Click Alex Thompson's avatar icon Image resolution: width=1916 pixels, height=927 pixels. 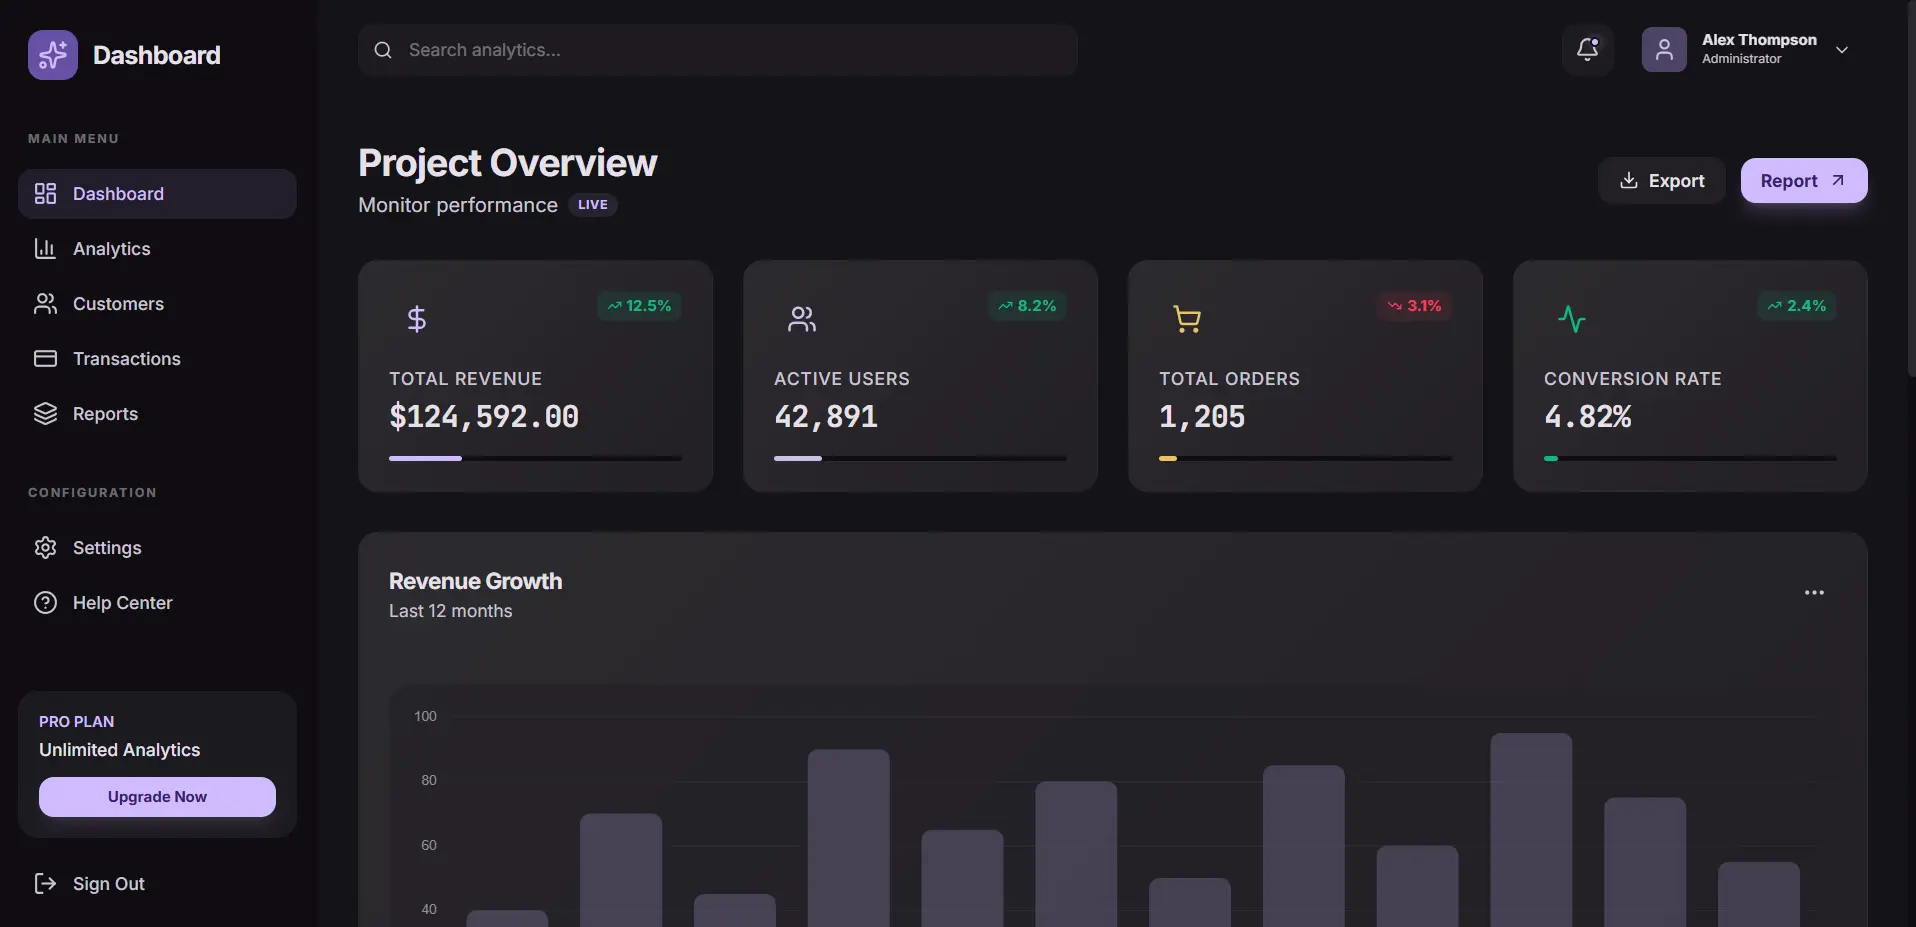[x=1664, y=49]
